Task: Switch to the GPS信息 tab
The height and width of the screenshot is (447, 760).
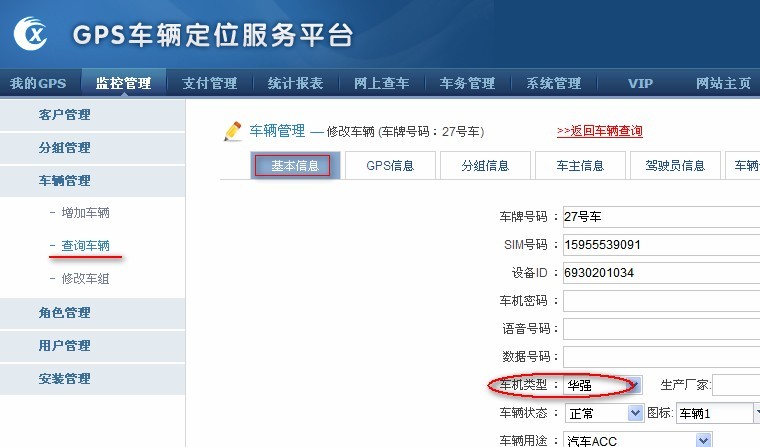Action: click(x=389, y=166)
